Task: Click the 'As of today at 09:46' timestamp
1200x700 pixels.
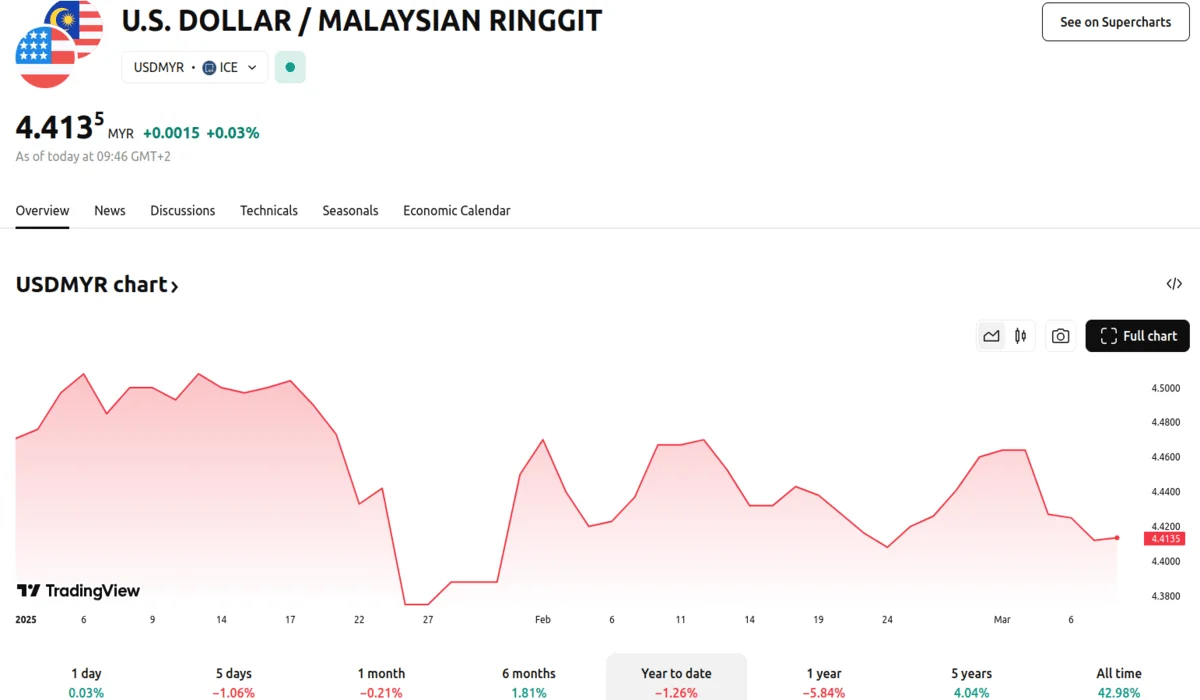Action: pyautogui.click(x=93, y=157)
